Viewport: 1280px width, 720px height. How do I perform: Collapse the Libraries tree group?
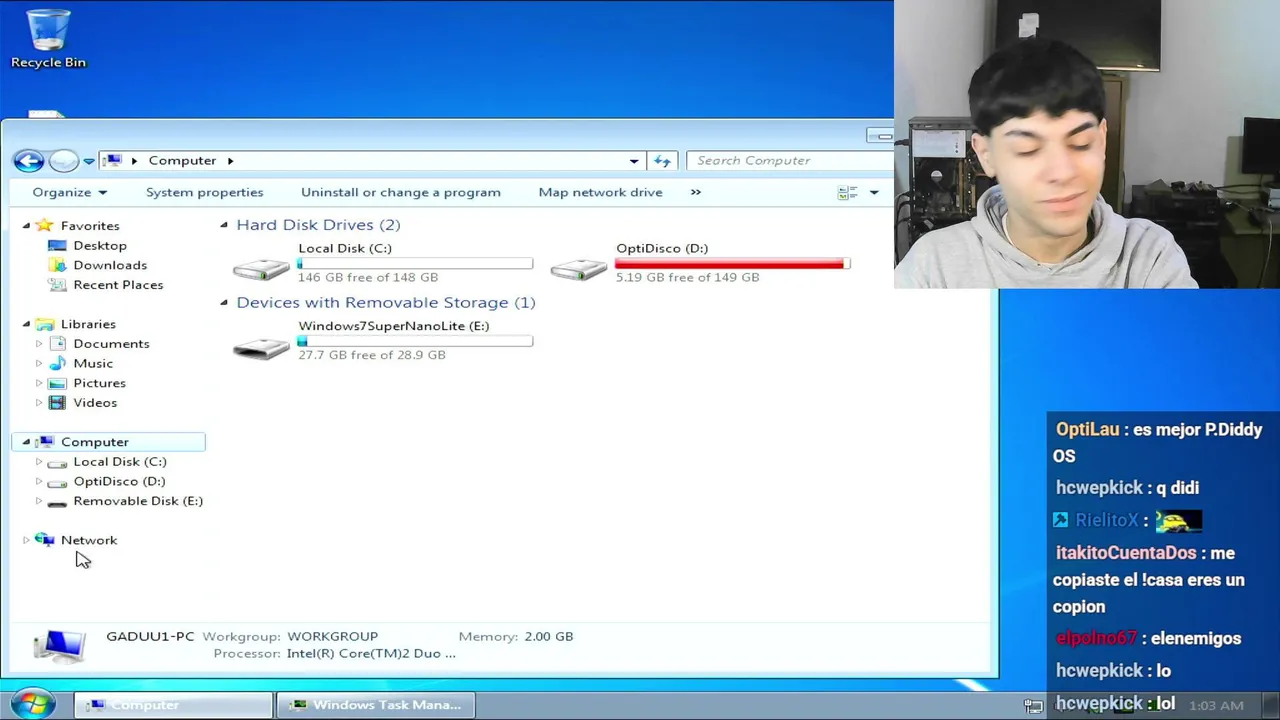(26, 324)
